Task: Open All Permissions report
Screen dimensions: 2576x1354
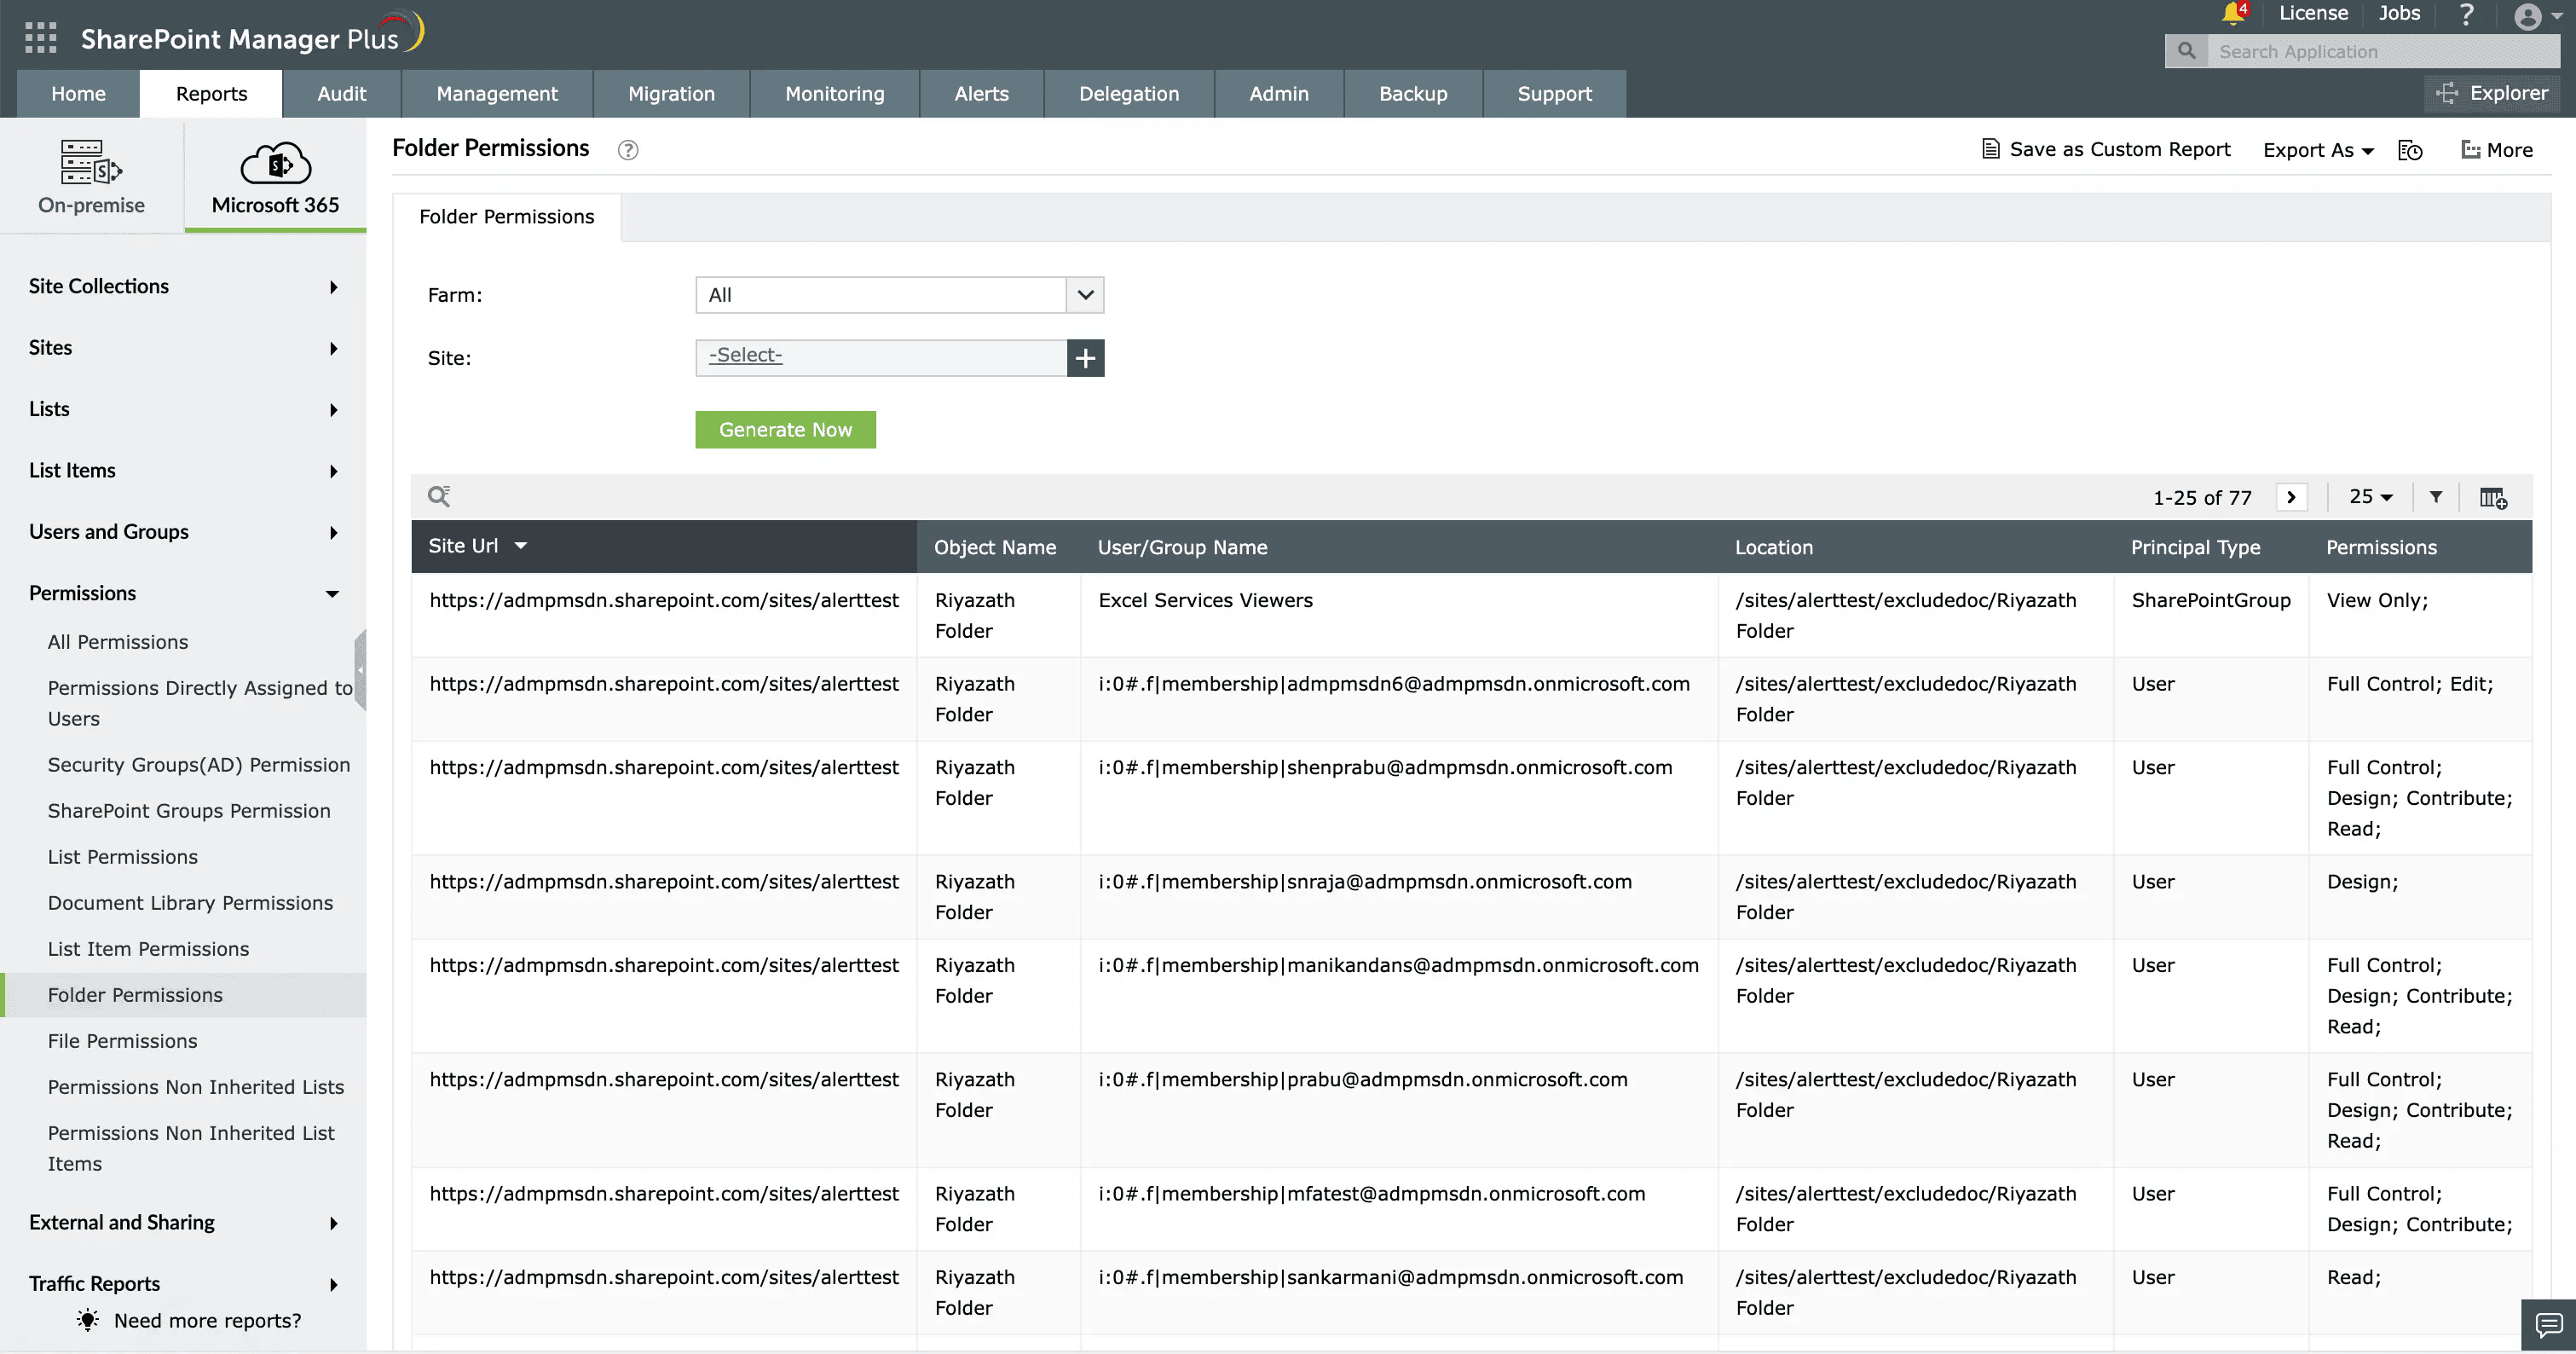Action: (x=118, y=642)
